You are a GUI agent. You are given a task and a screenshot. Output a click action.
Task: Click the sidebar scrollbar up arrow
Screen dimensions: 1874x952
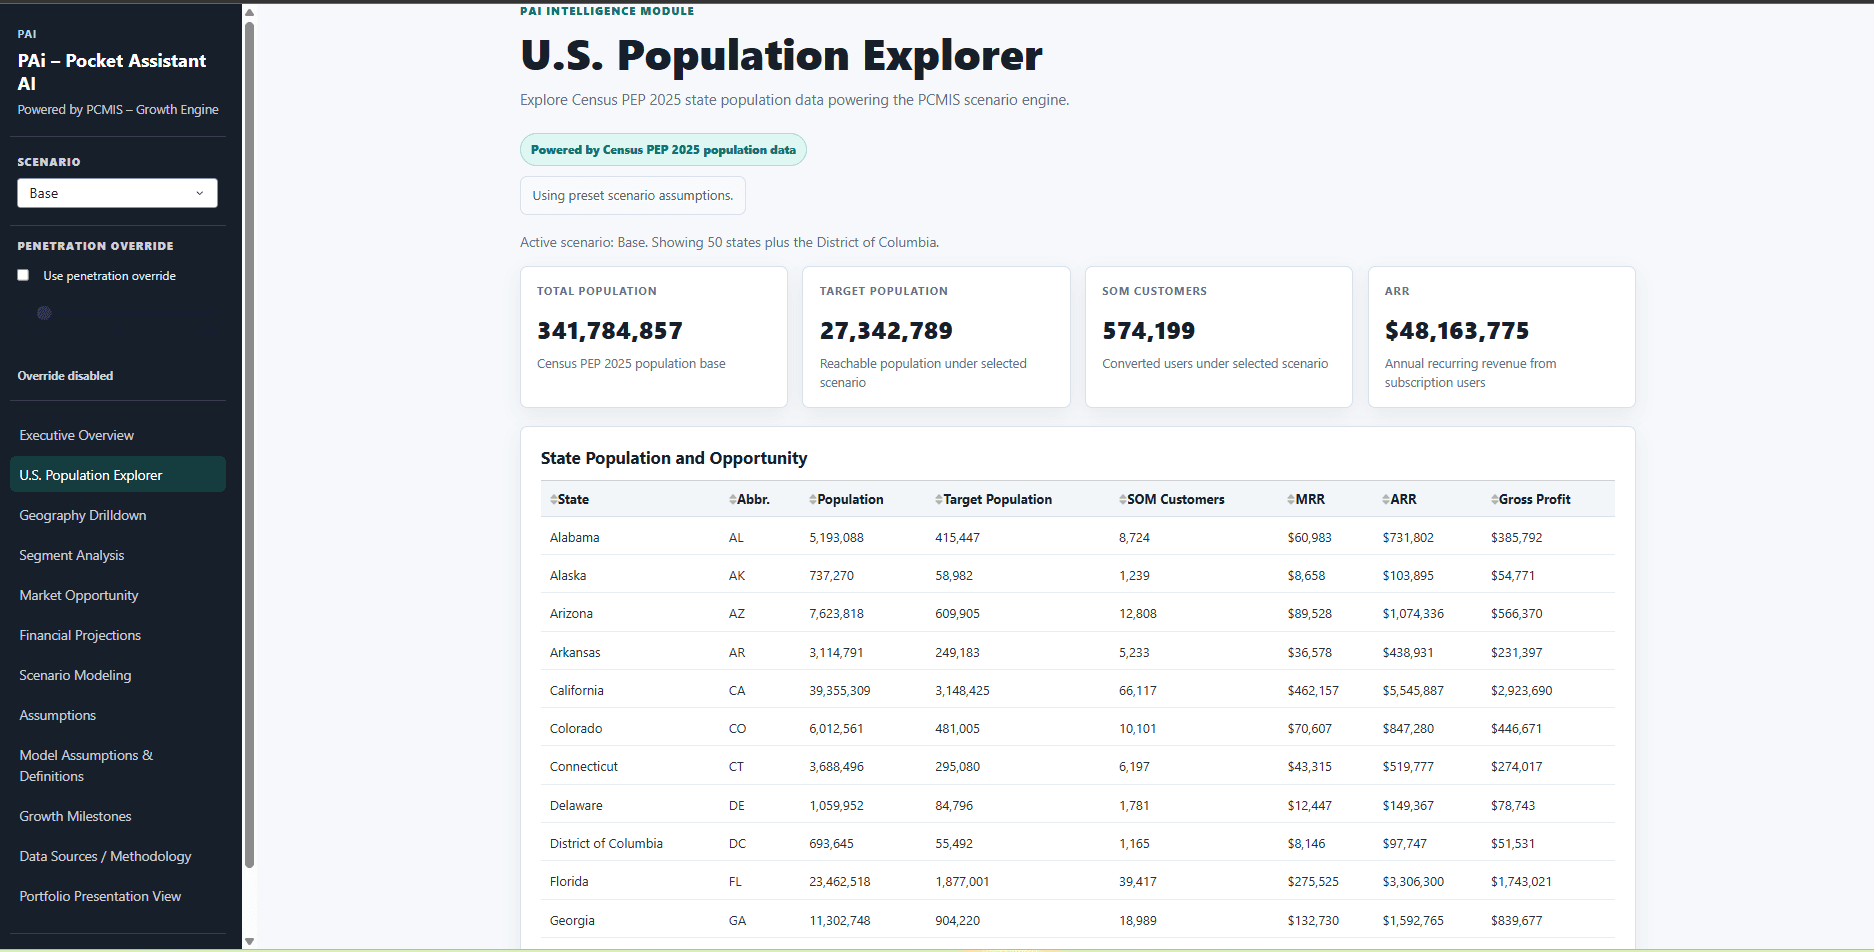249,13
